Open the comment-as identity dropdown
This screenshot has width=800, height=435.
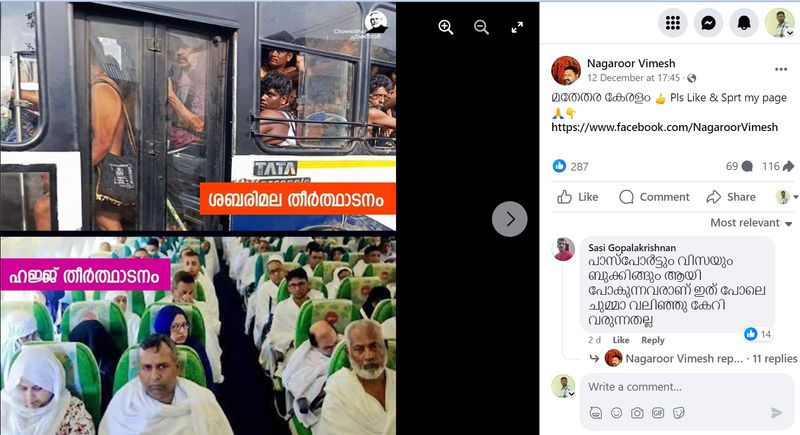pyautogui.click(x=786, y=197)
